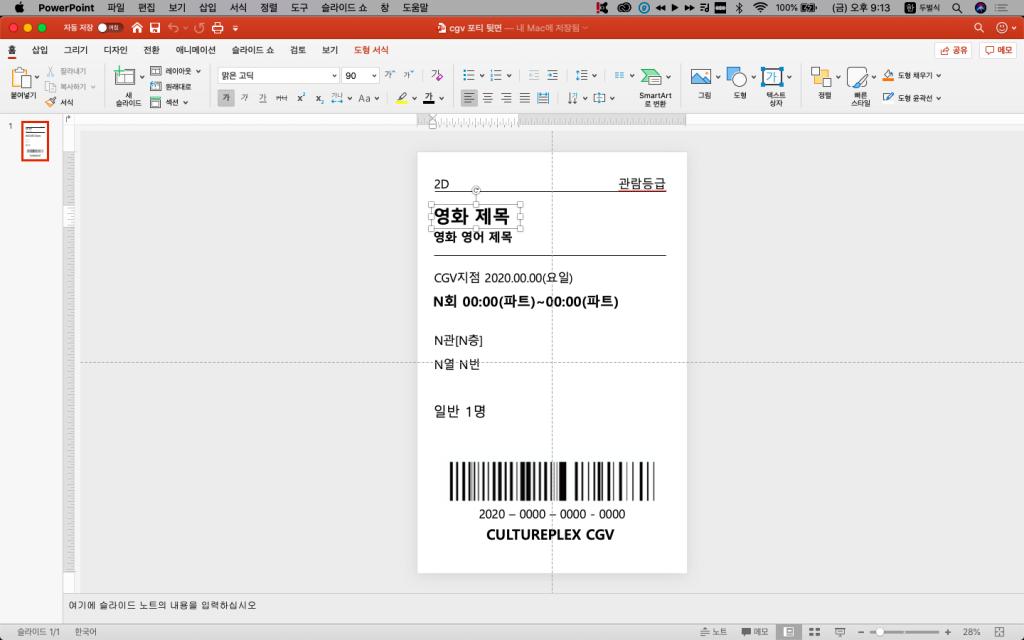Viewport: 1024px width, 640px height.
Task: Click the Comments (메모) button near Share
Action: (998, 50)
